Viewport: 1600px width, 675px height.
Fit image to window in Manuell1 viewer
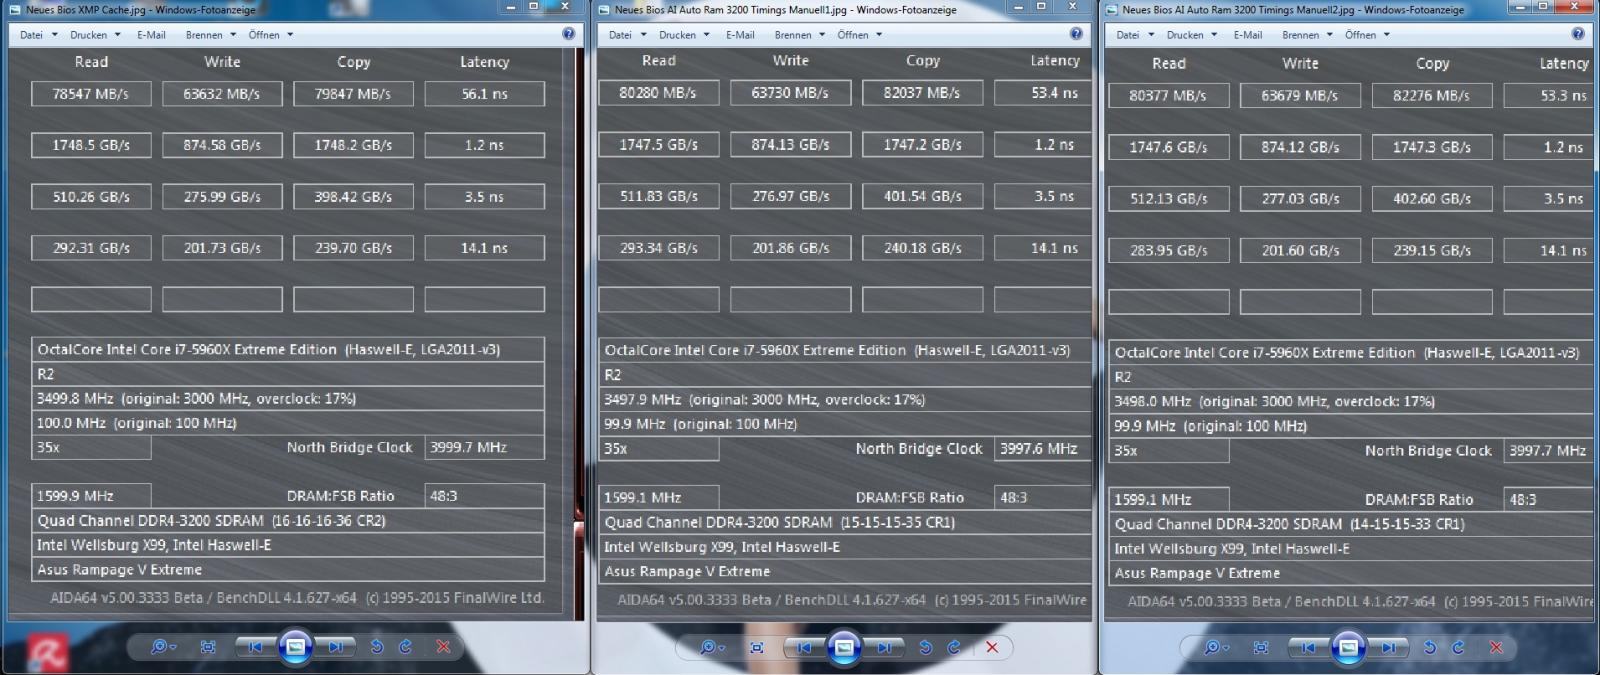point(757,647)
